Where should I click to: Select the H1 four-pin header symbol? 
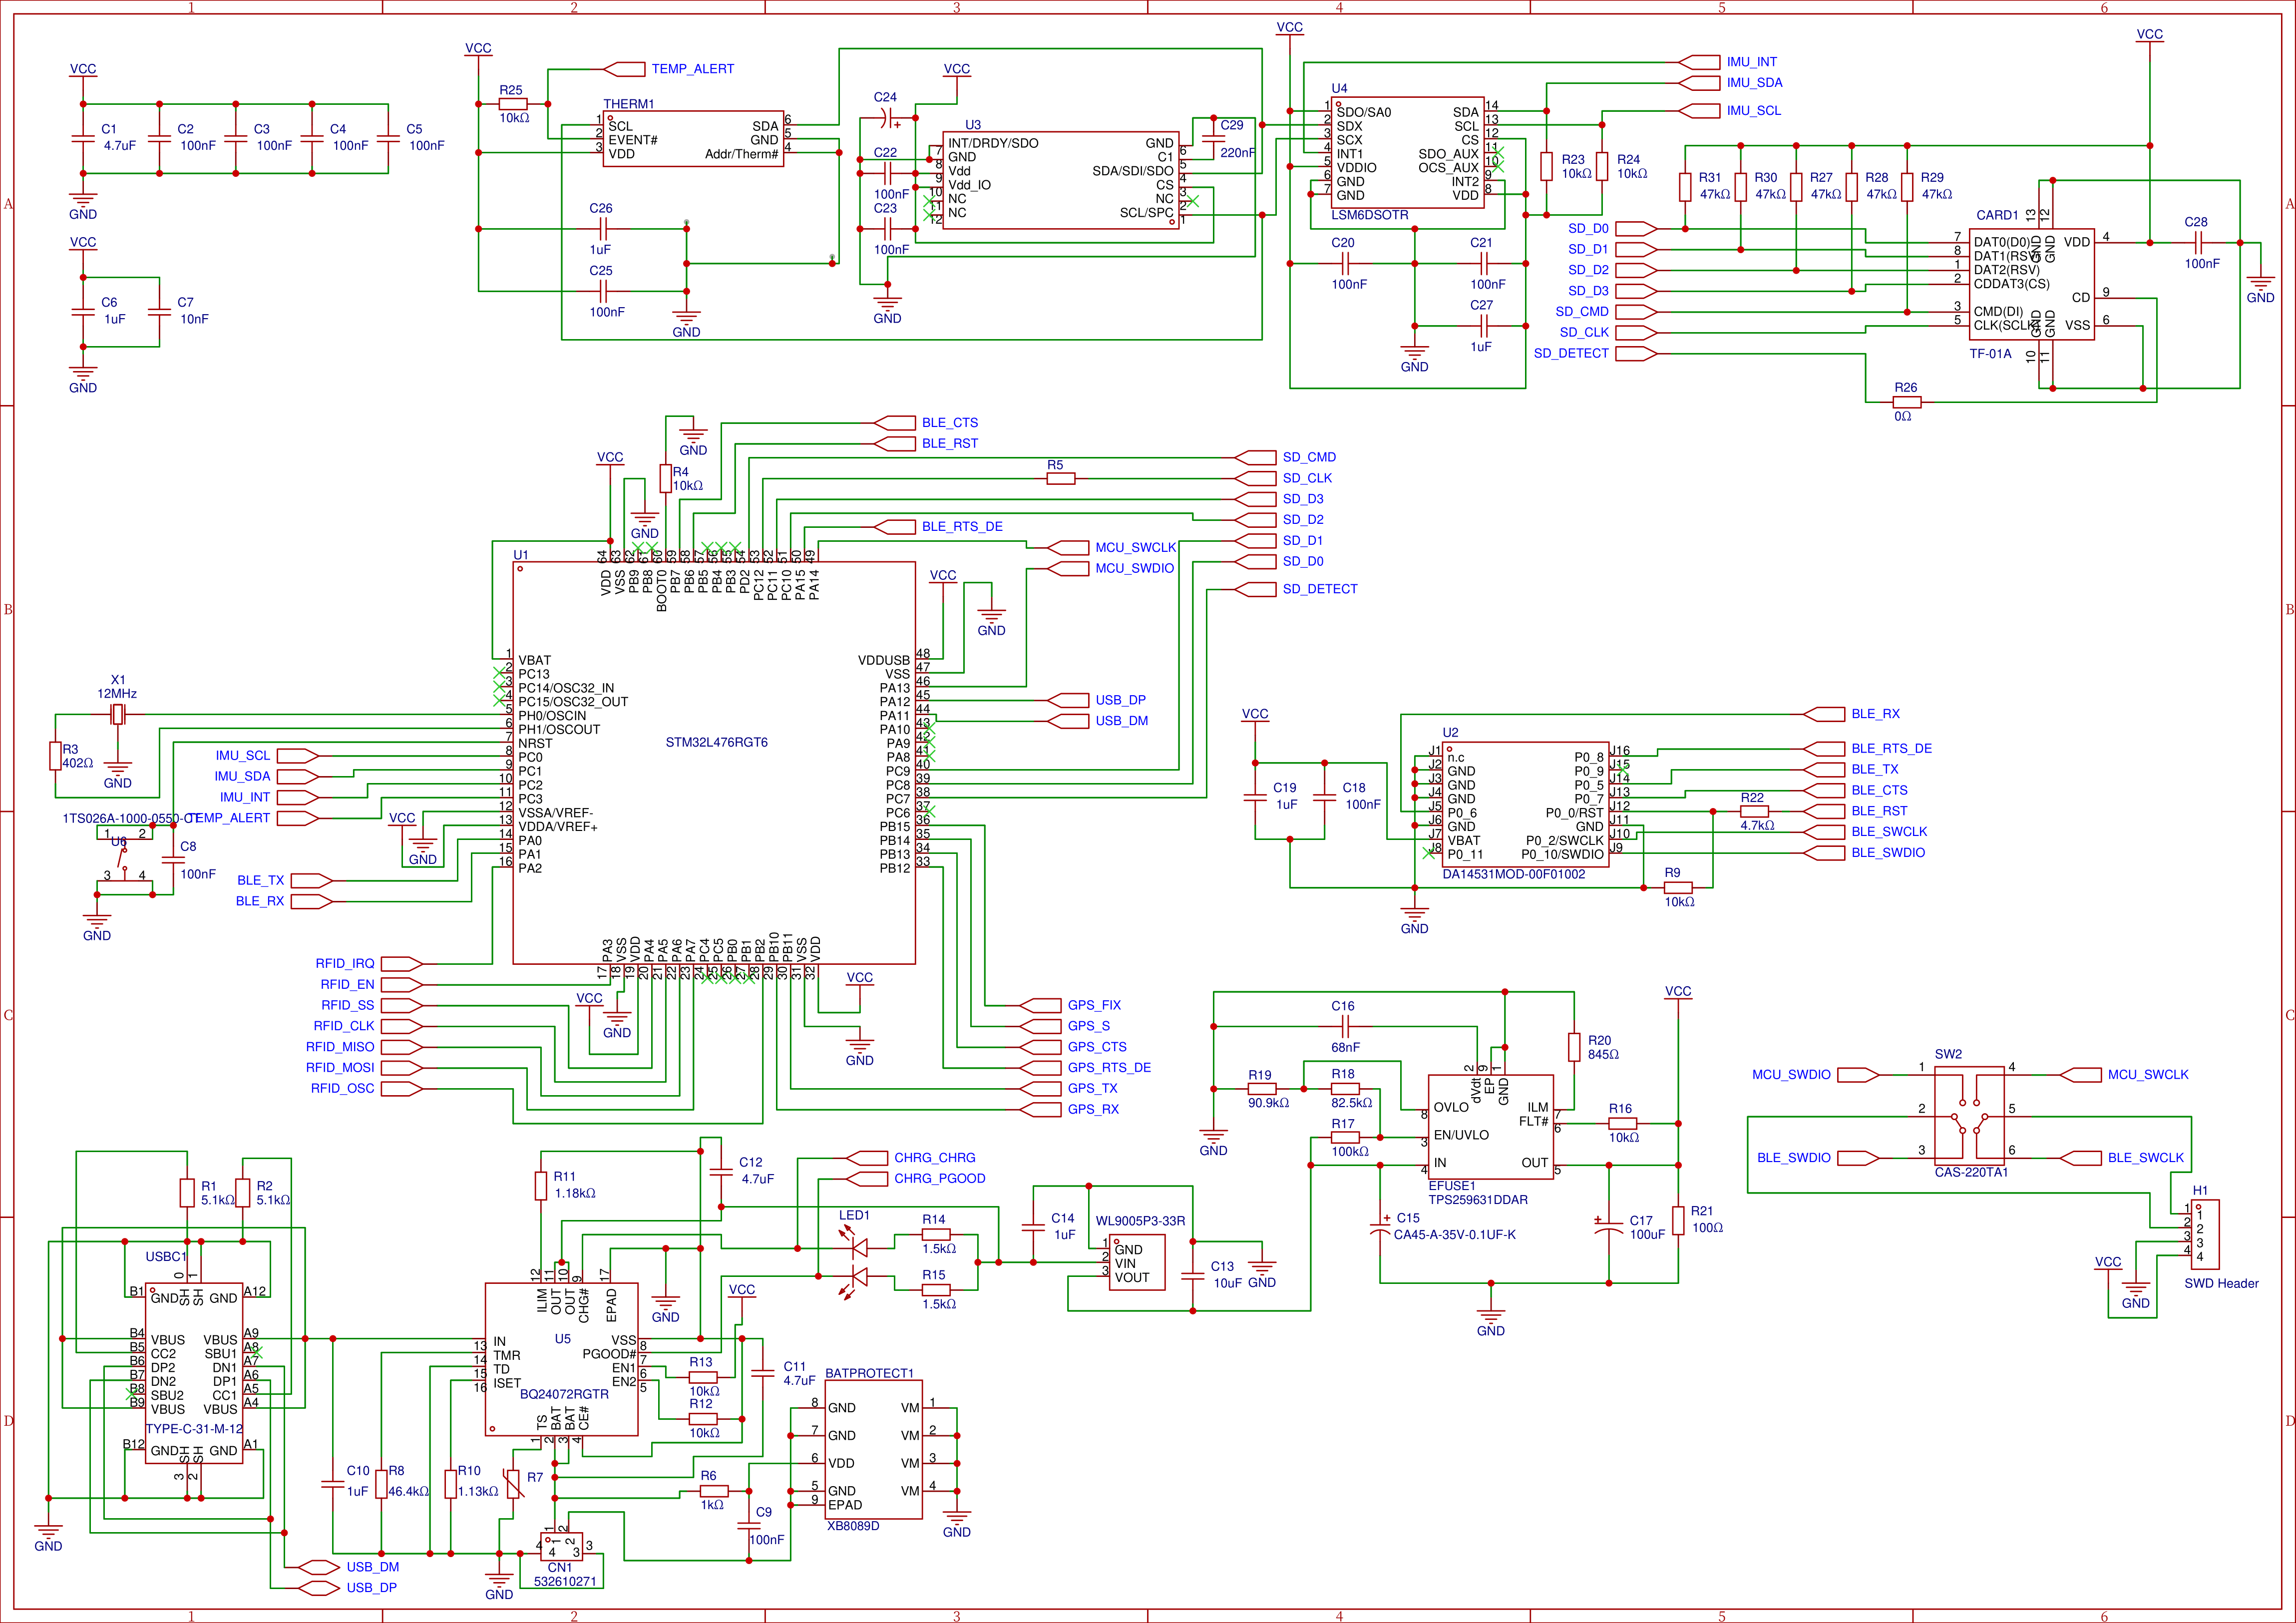[x=2205, y=1235]
